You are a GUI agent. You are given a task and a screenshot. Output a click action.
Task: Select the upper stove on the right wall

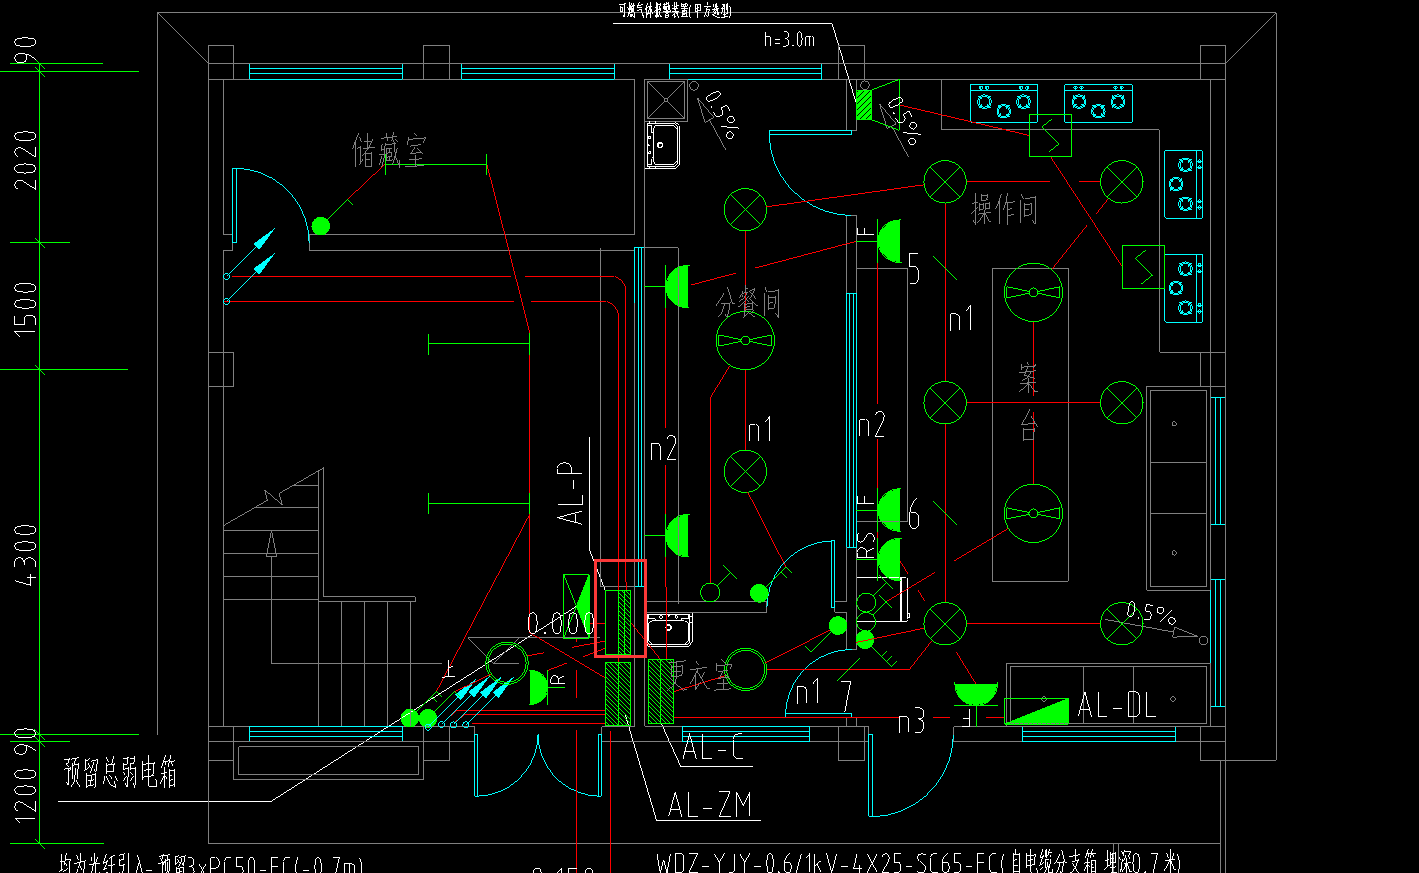[x=1184, y=184]
